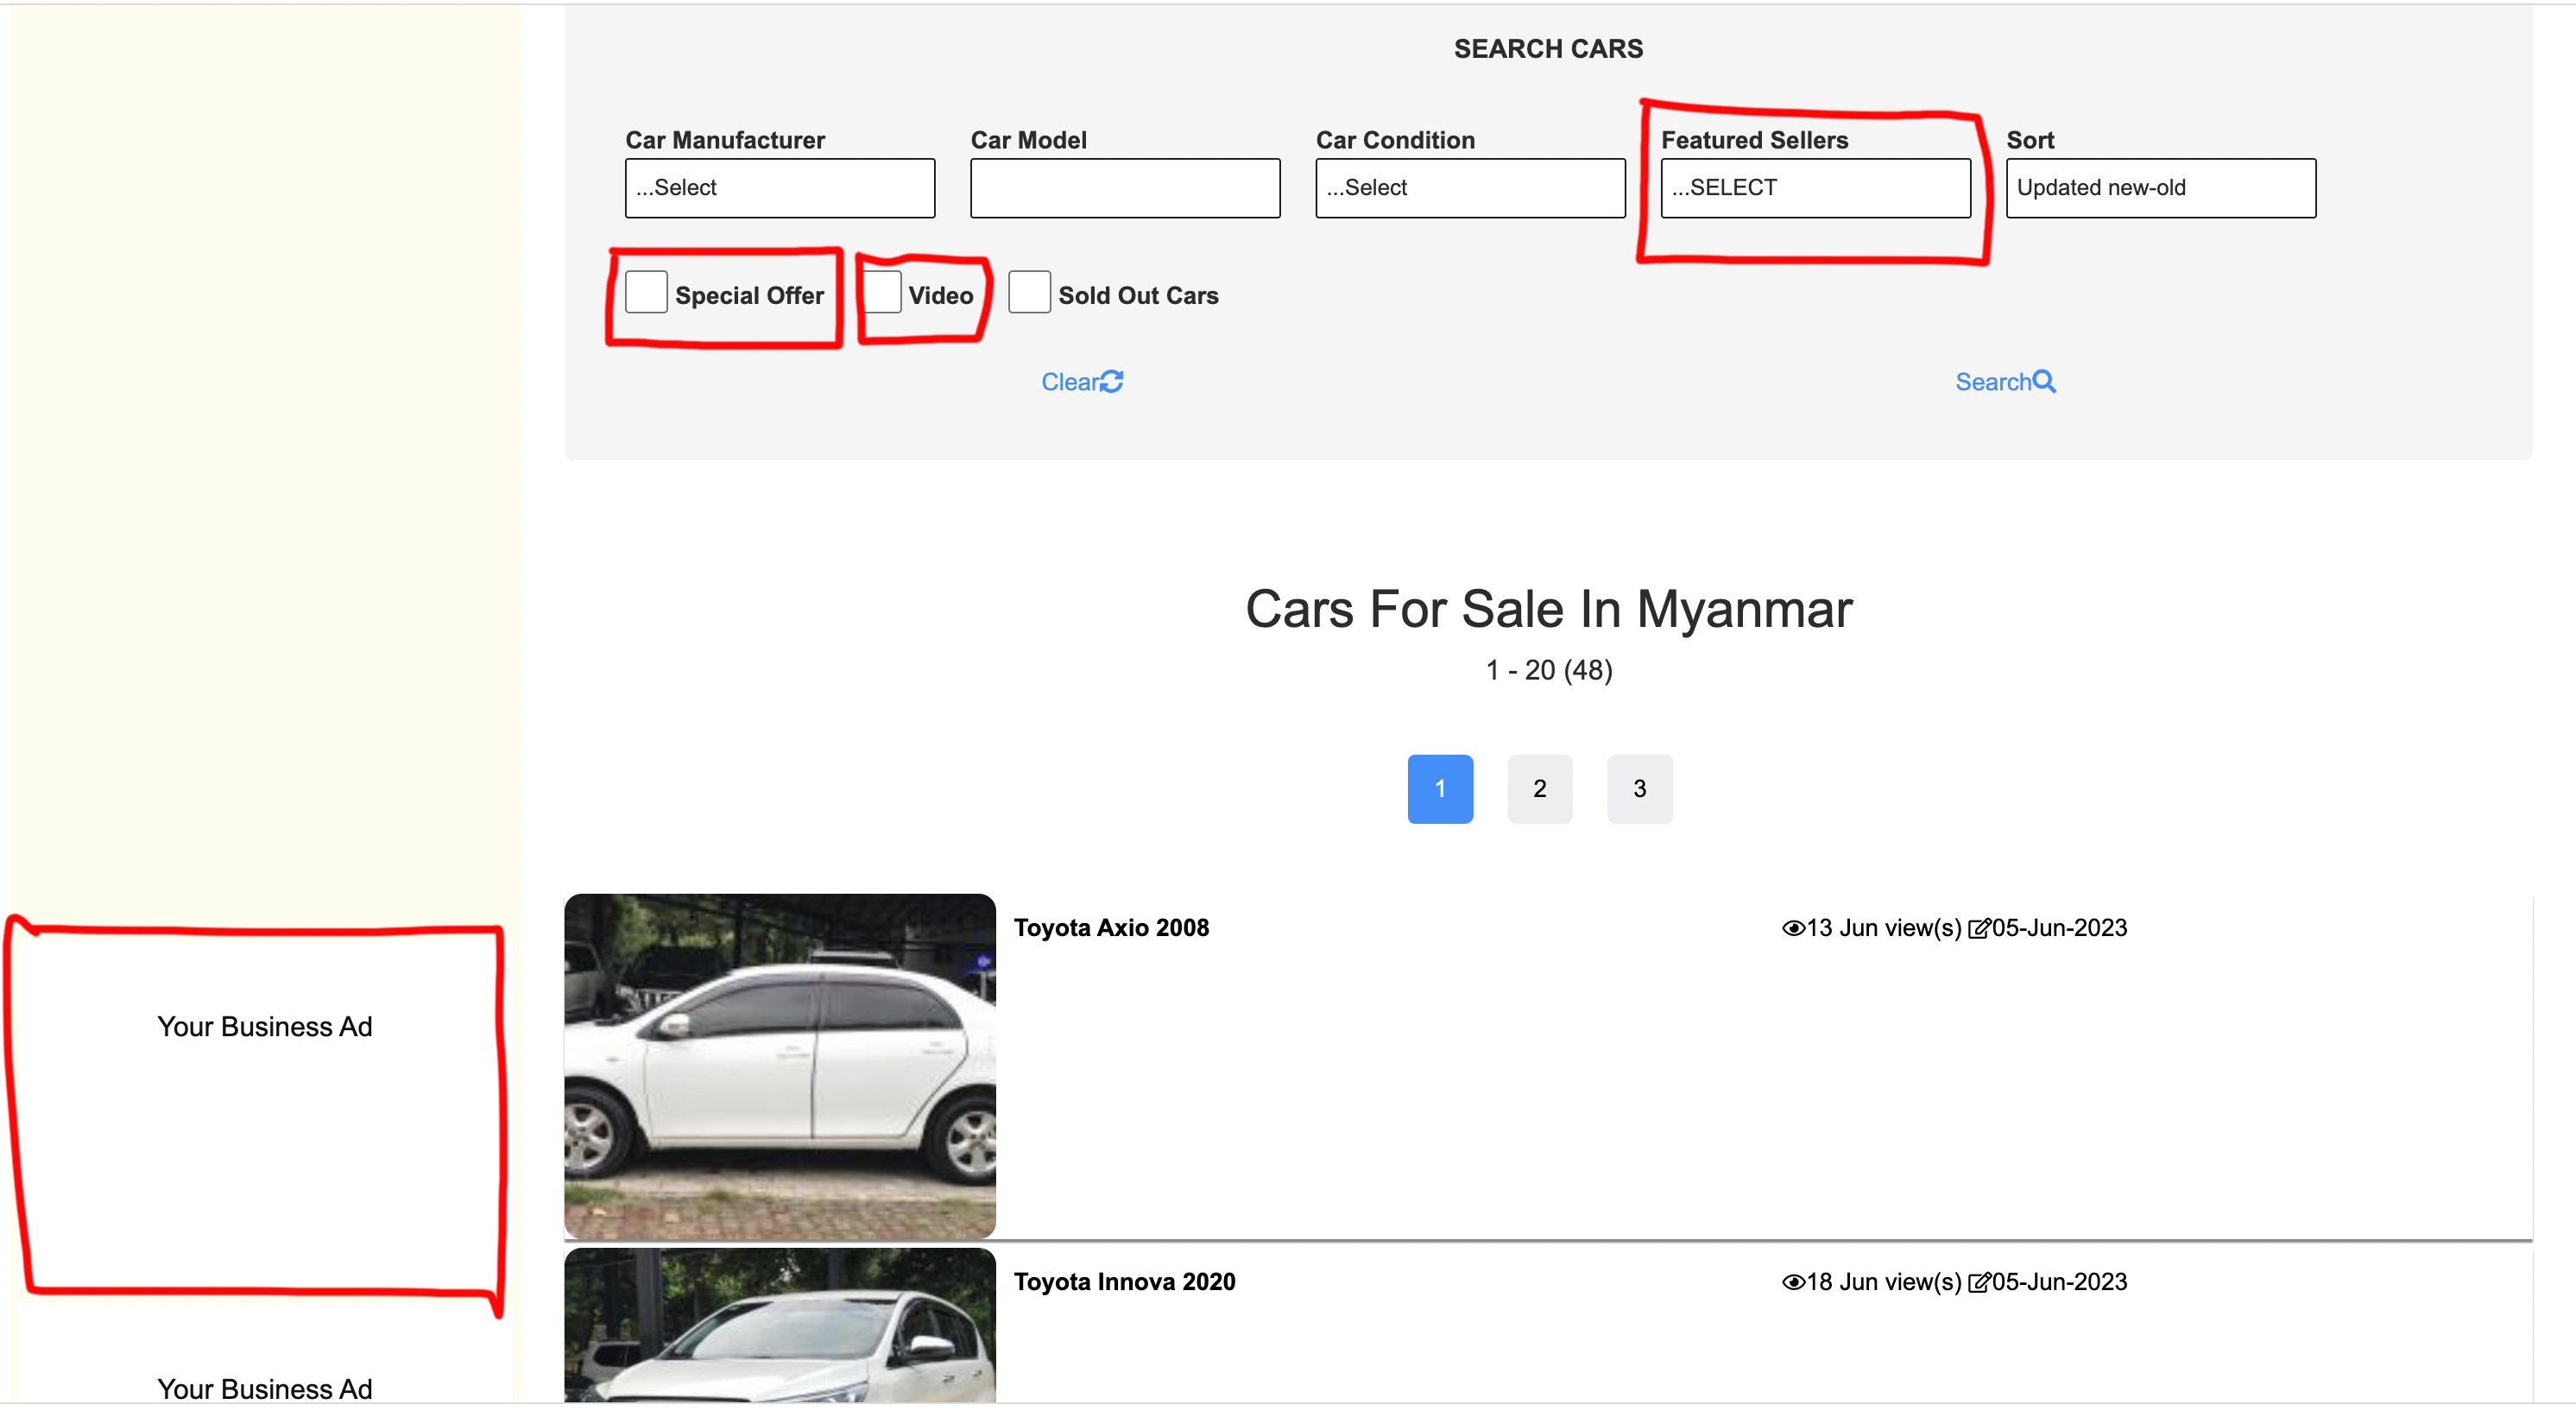2576x1411 pixels.
Task: Click the results count text 1 - 20 (48)
Action: pos(1548,670)
